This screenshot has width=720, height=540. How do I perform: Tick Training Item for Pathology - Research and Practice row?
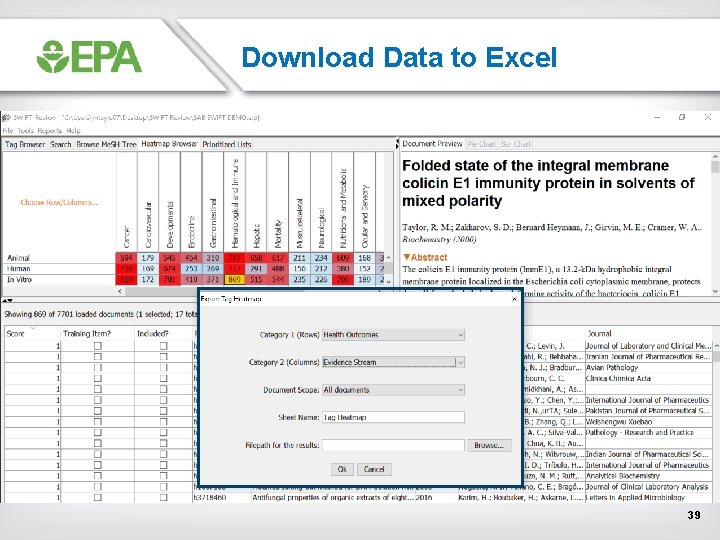[97, 433]
